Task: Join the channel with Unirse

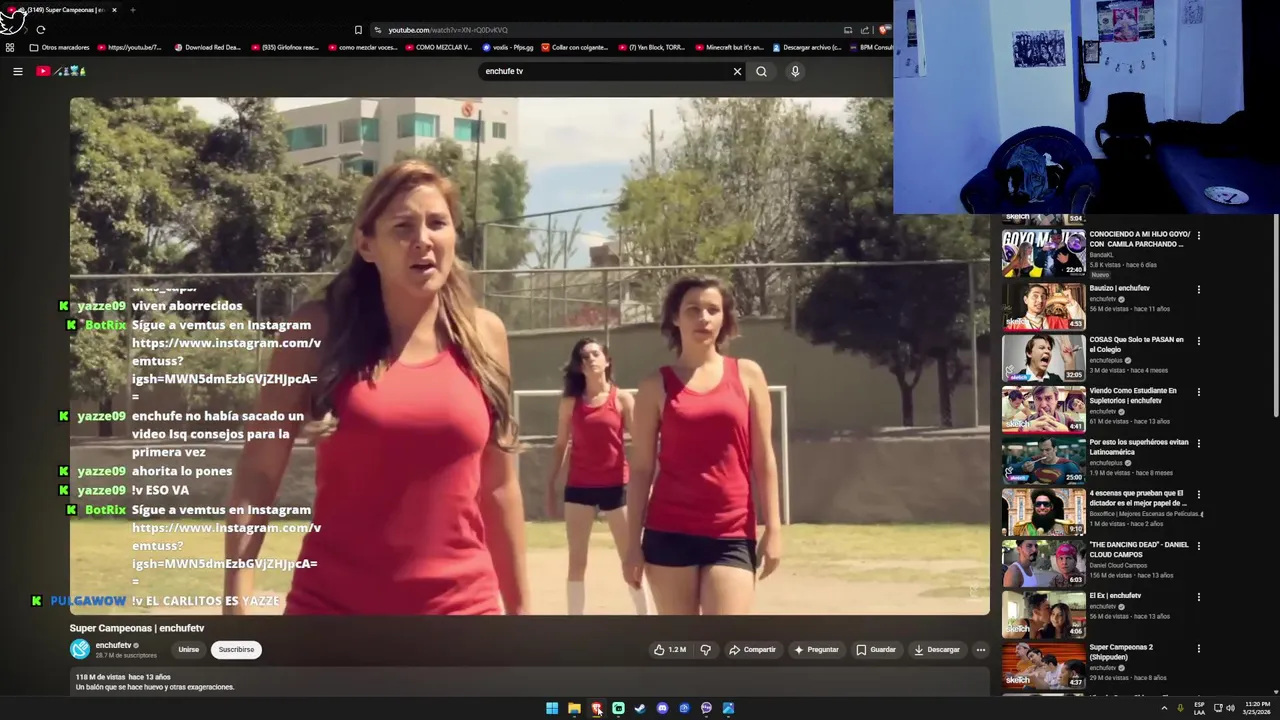Action: (x=189, y=650)
